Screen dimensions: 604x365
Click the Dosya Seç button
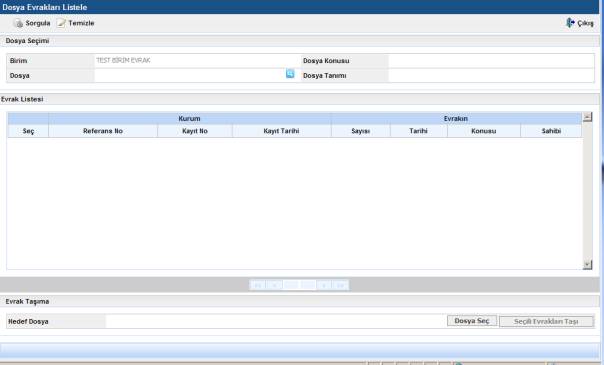[472, 321]
